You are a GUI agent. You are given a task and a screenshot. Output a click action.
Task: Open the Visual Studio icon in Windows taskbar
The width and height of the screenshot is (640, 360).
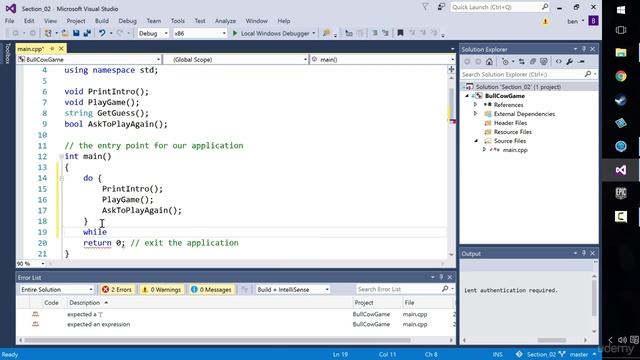(x=621, y=170)
